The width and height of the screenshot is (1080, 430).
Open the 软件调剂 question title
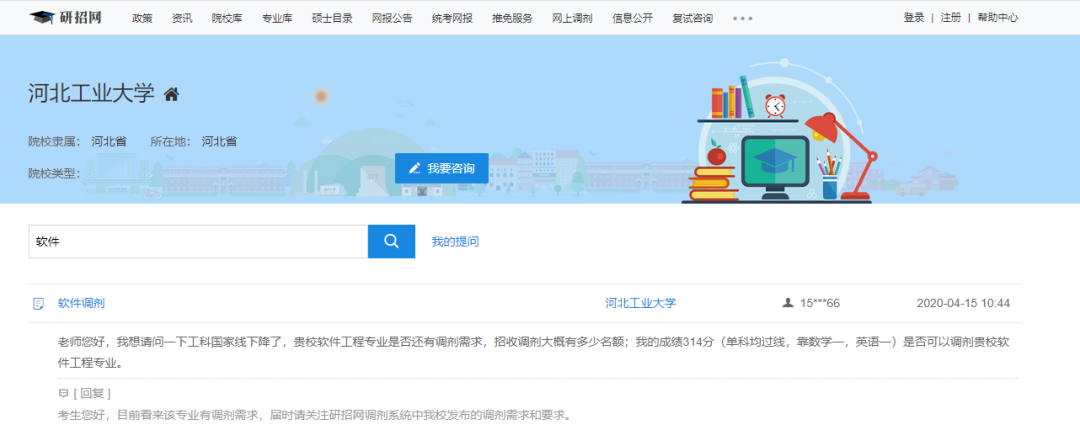(x=81, y=303)
